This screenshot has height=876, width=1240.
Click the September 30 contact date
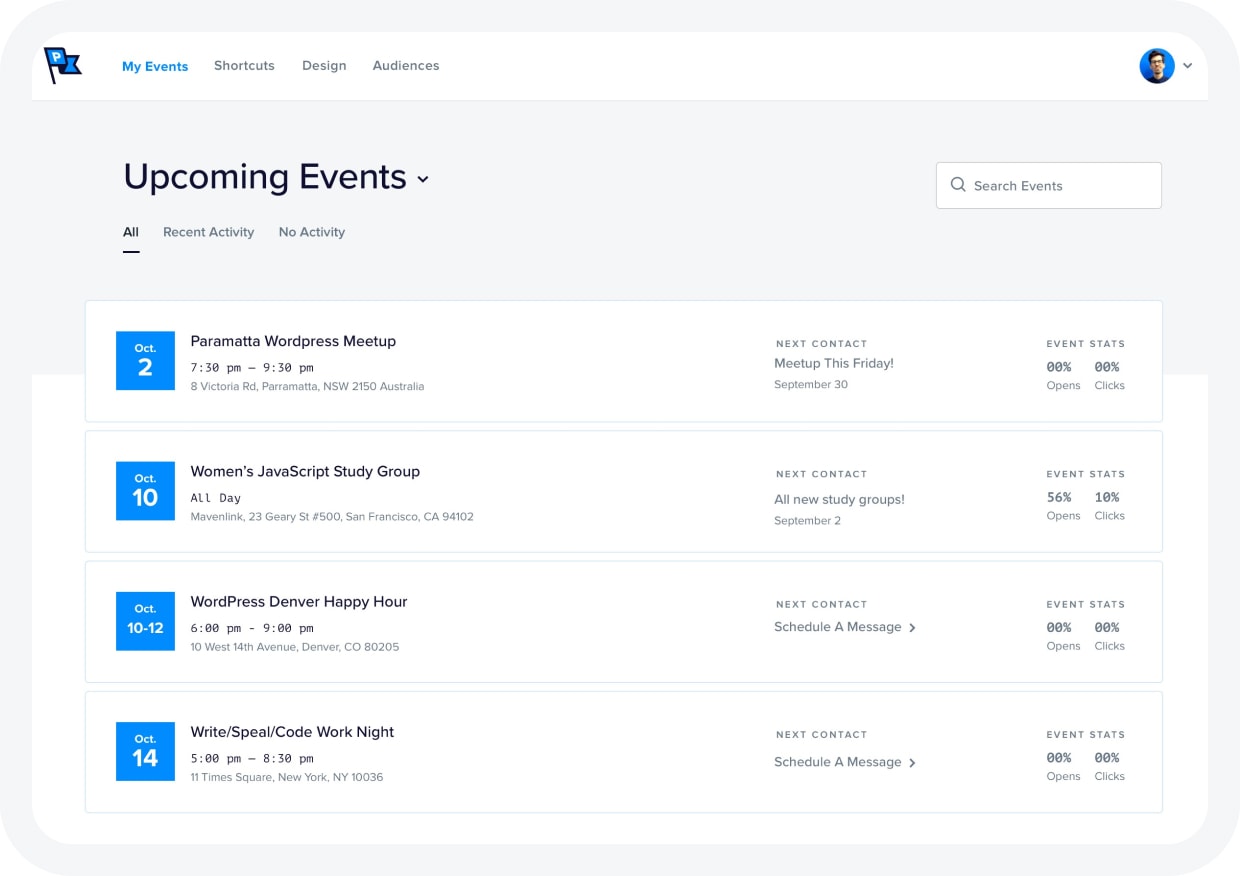[811, 385]
